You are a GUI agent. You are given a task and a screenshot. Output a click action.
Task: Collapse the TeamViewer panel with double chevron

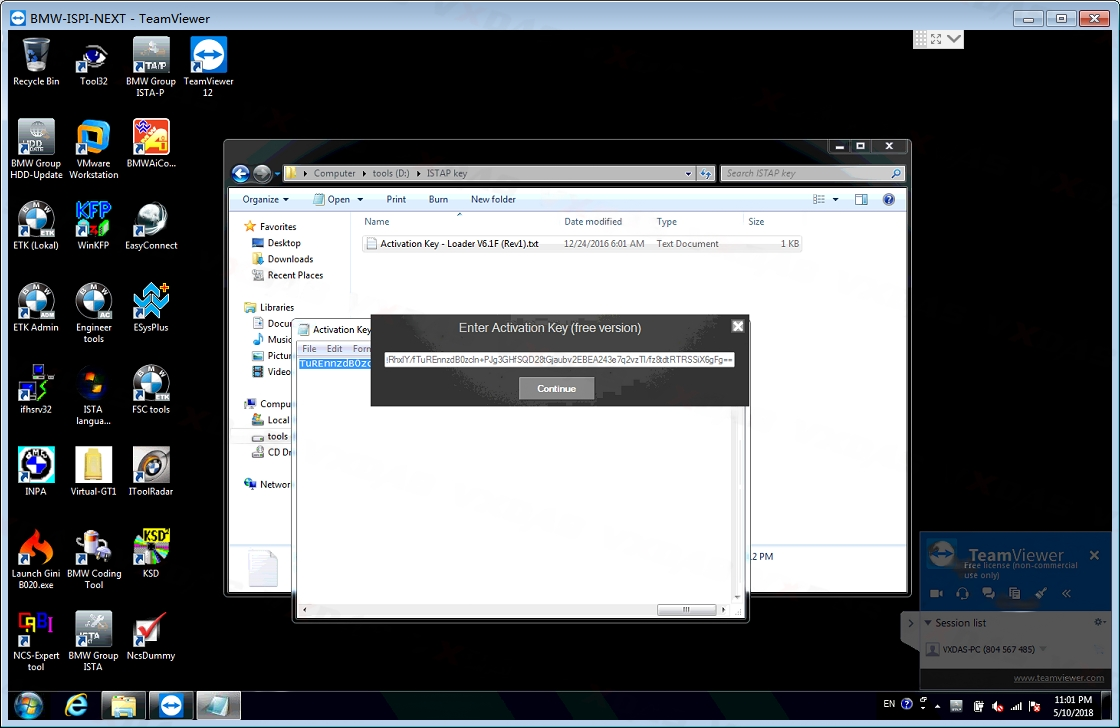click(x=1066, y=593)
